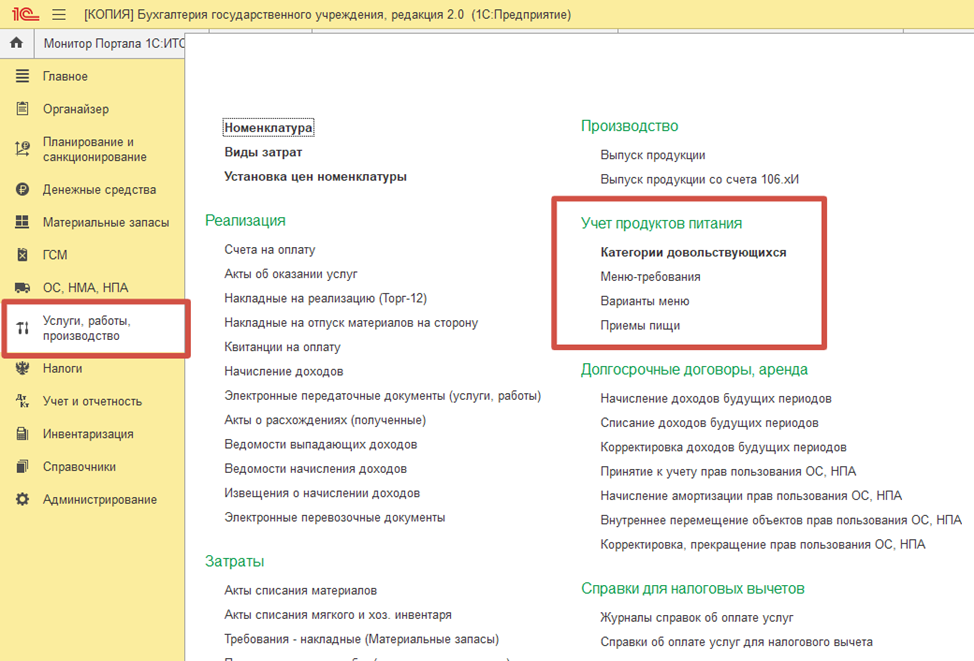Open Акты об оказании услуг
974x661 pixels.
291,274
